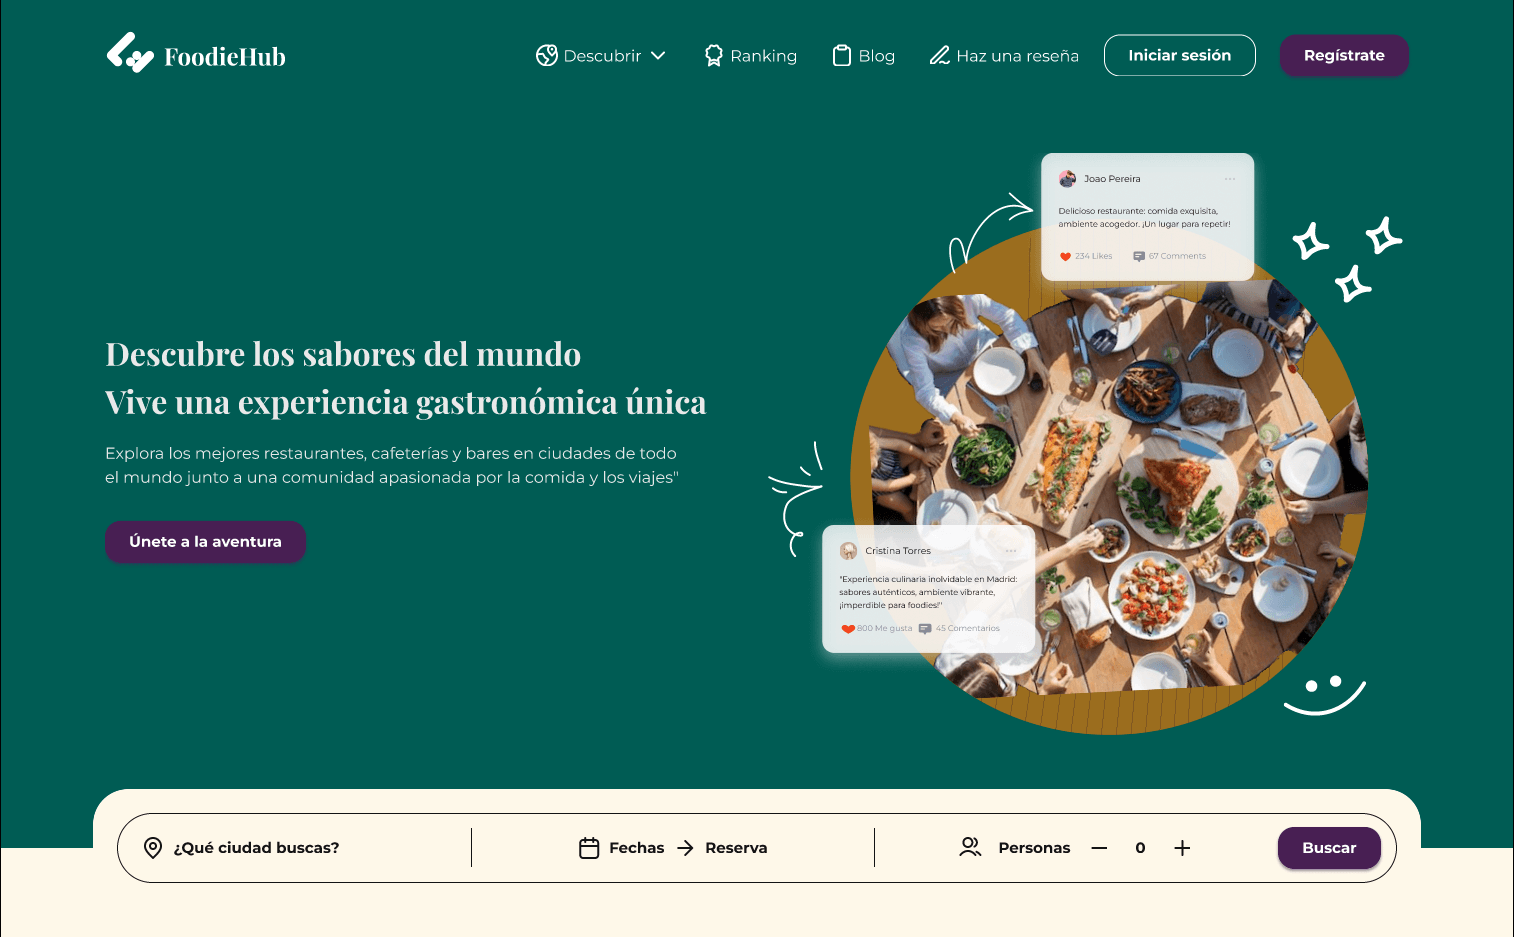
Task: Click the Iniciar sesión button
Action: click(1179, 55)
